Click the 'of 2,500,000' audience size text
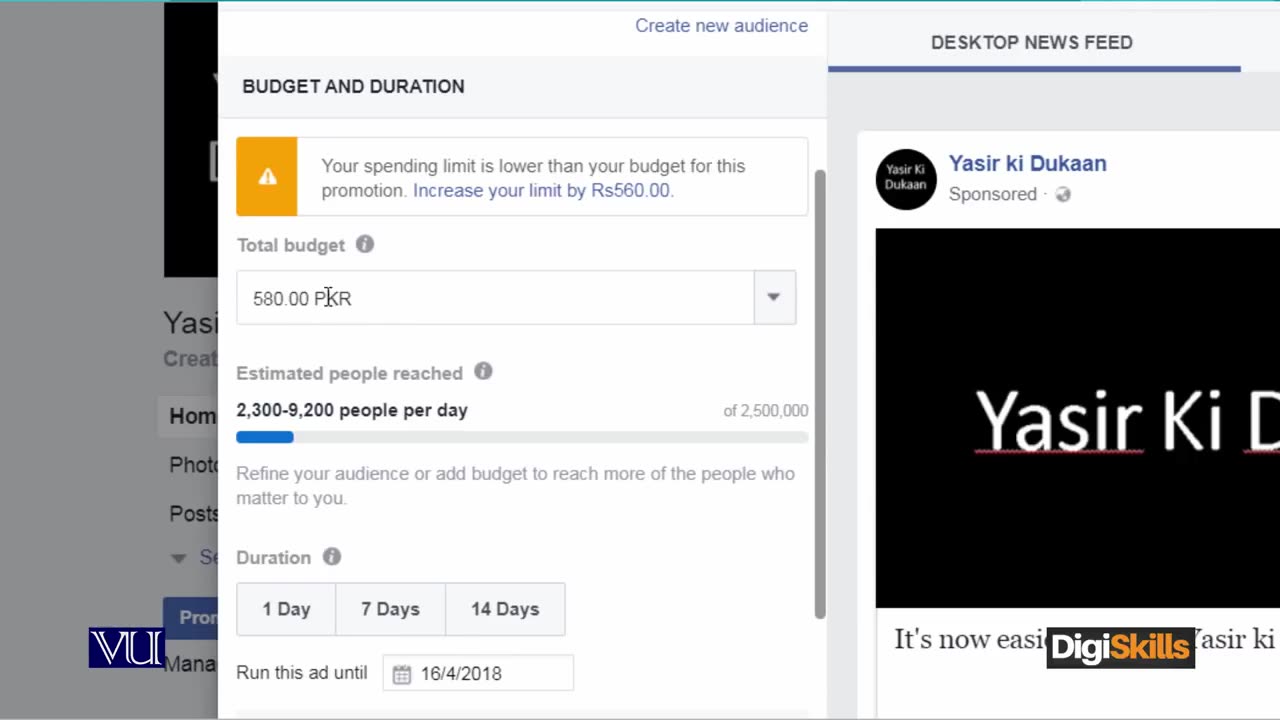The image size is (1280, 720). [766, 411]
